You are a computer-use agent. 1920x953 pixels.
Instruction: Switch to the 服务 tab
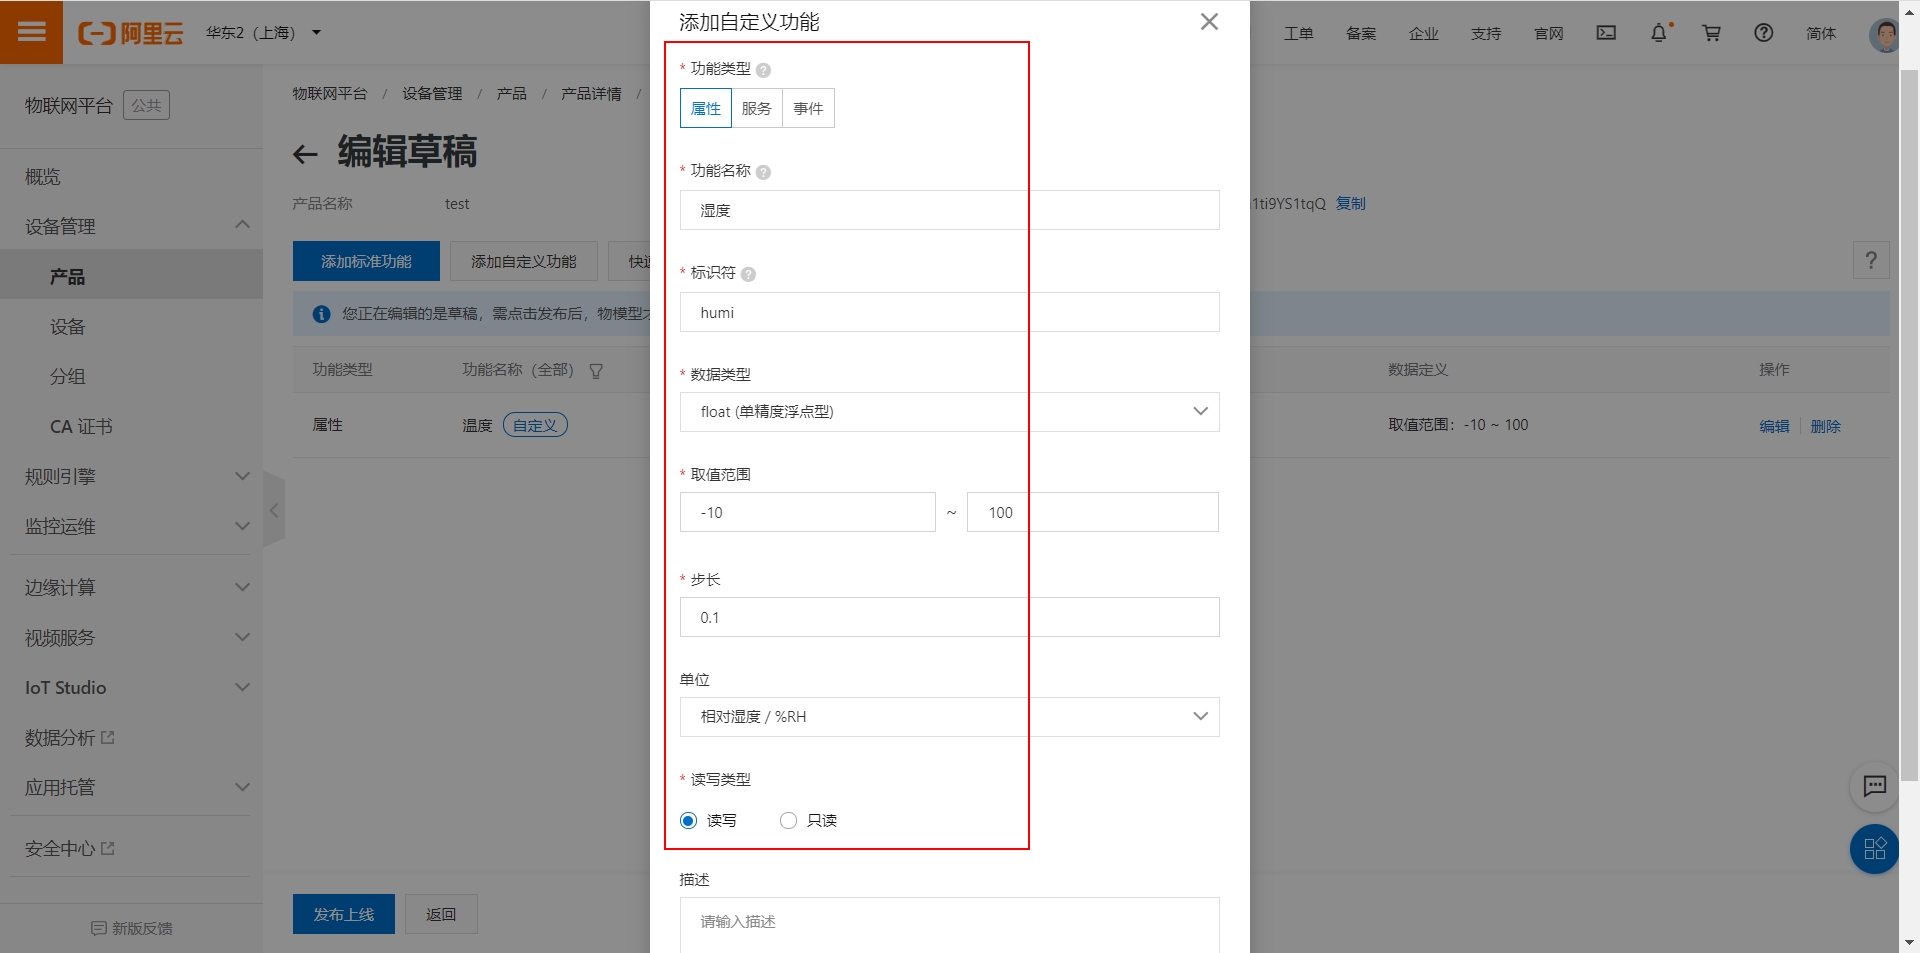click(756, 108)
